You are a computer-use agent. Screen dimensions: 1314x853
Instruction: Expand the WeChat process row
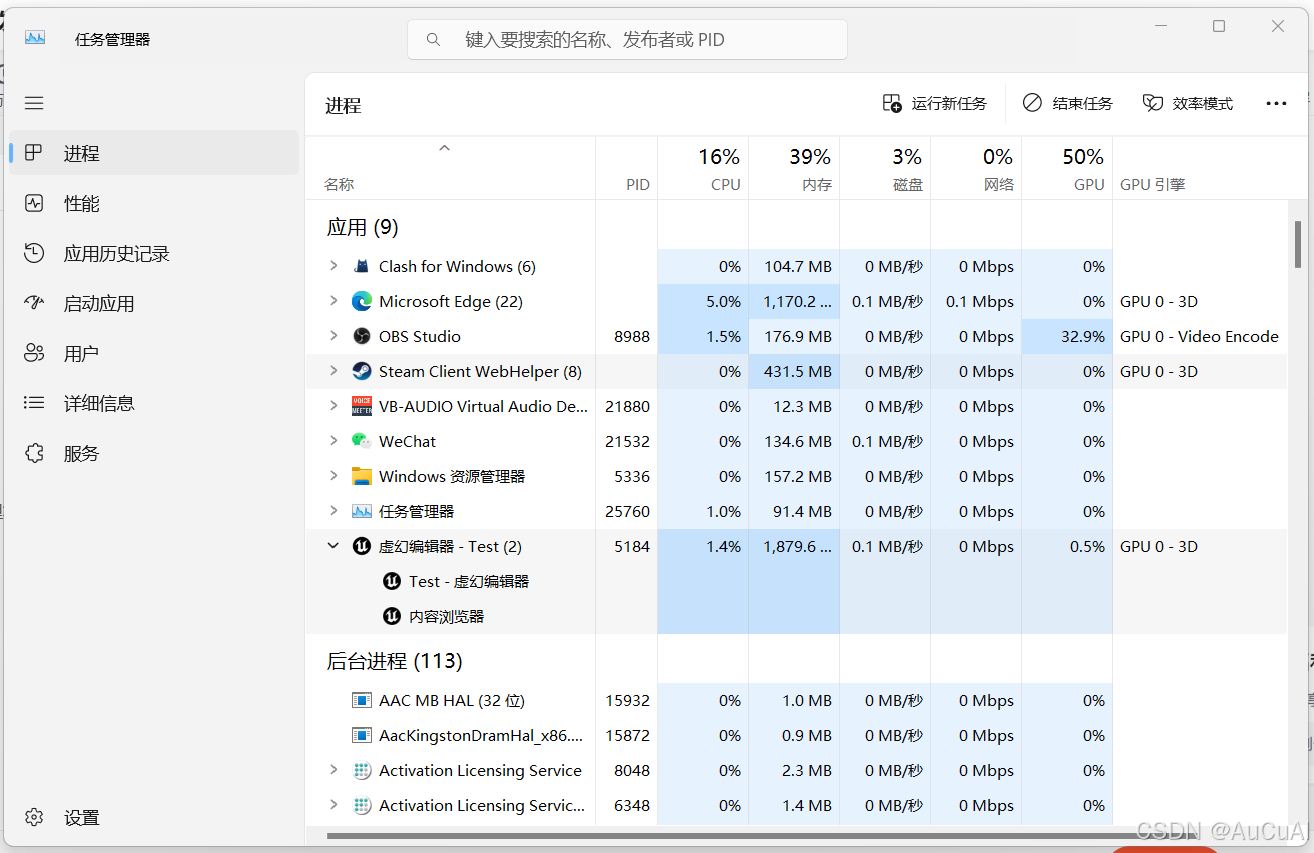pyautogui.click(x=333, y=441)
